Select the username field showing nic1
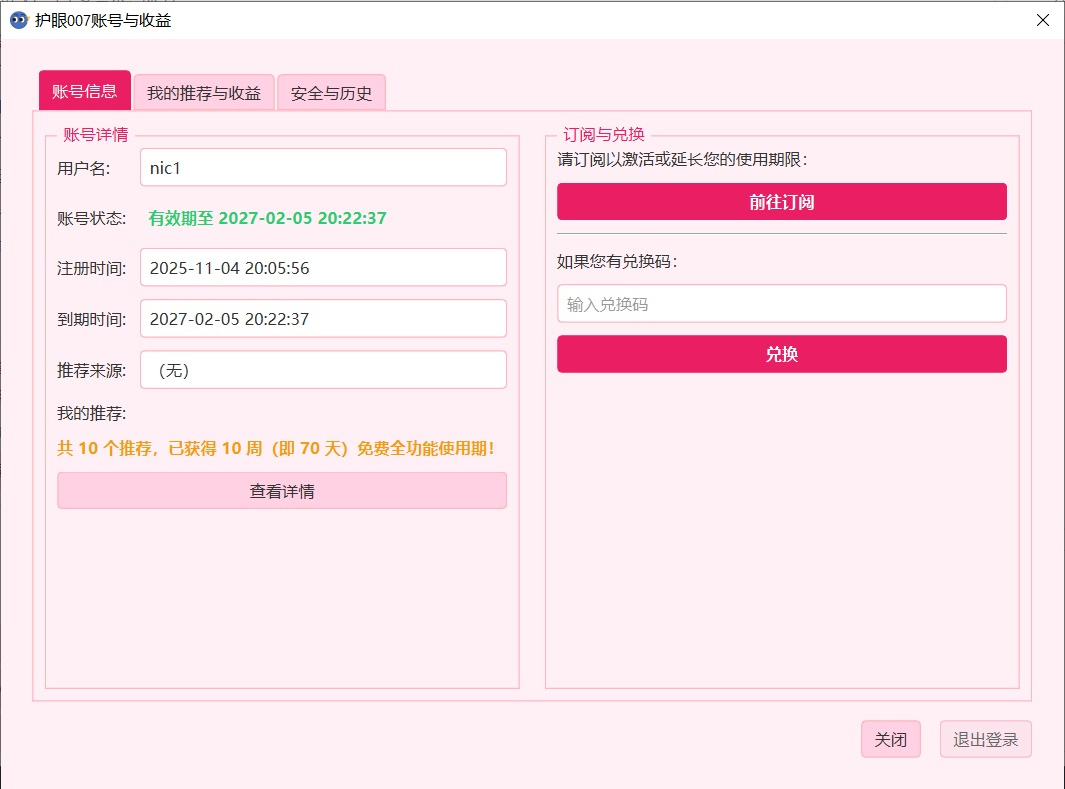Image resolution: width=1065 pixels, height=789 pixels. pyautogui.click(x=322, y=166)
